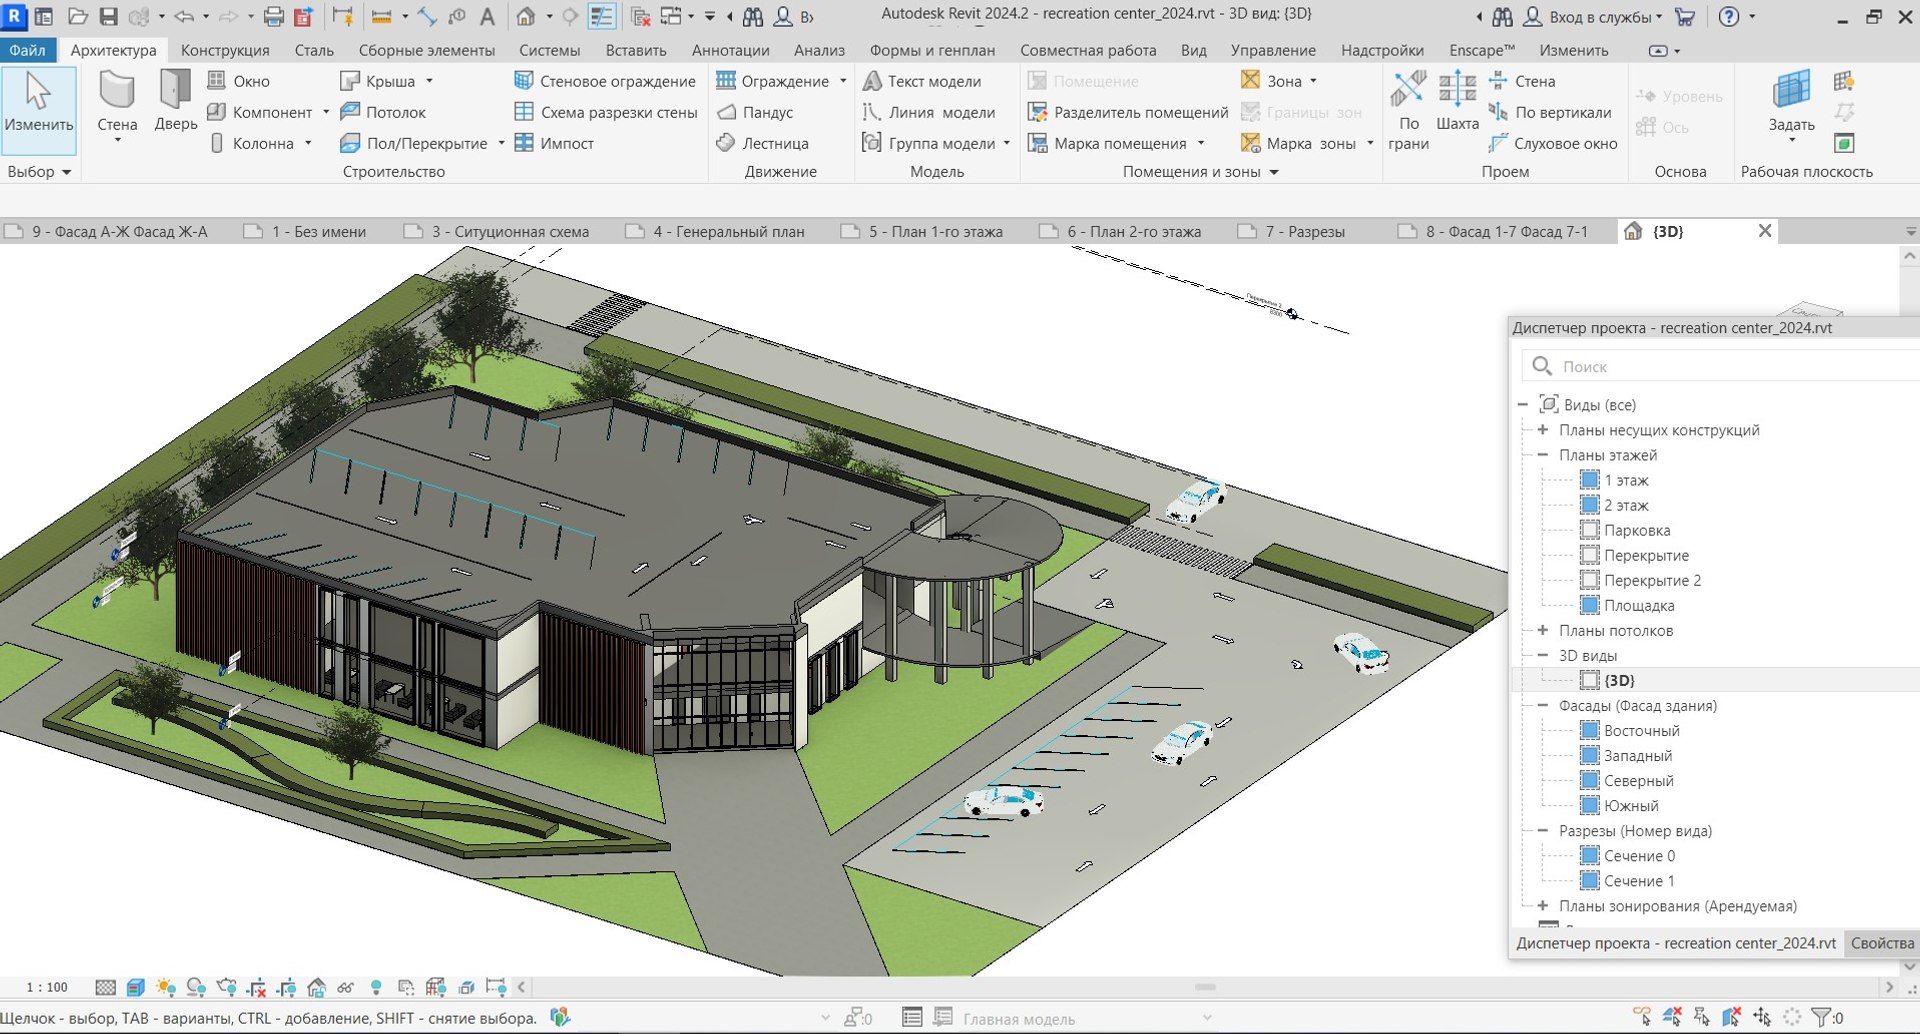Image resolution: width=1920 pixels, height=1034 pixels.
Task: Open the Выбор panel dropdown
Action: pos(40,172)
